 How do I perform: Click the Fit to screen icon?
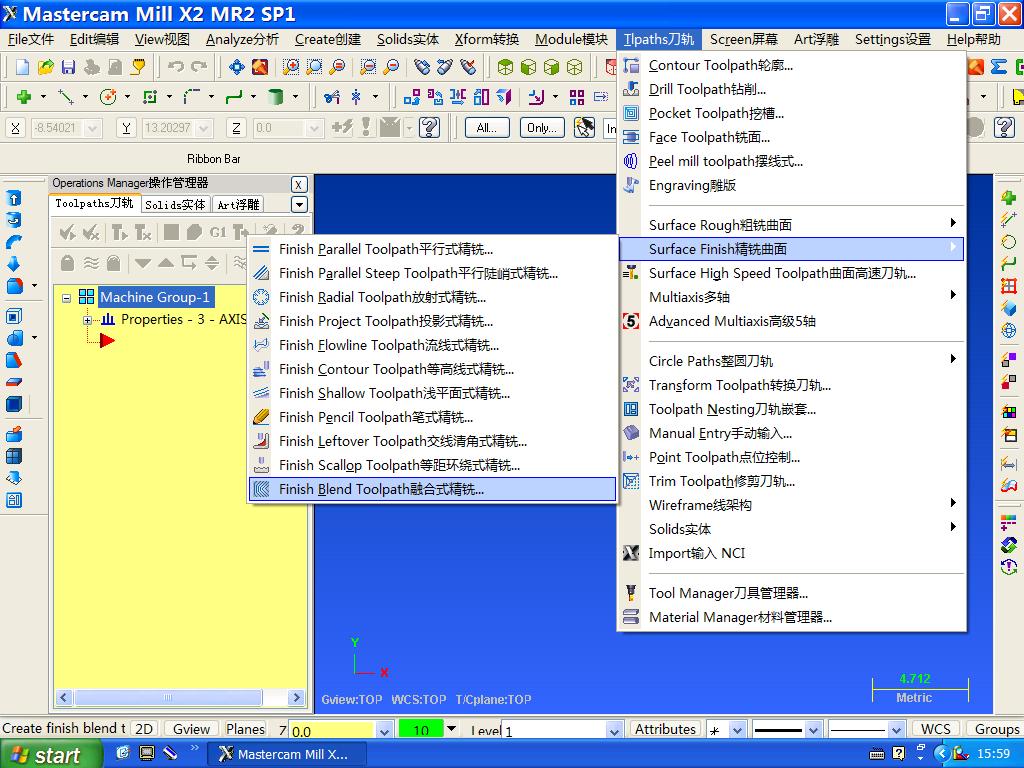point(236,67)
